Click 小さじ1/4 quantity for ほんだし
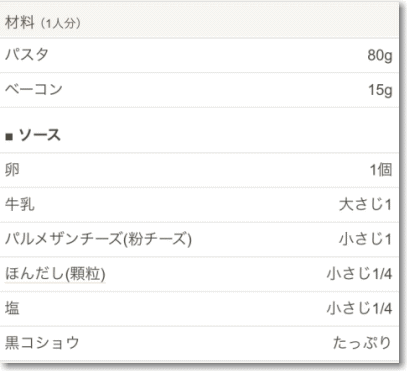 coord(359,274)
